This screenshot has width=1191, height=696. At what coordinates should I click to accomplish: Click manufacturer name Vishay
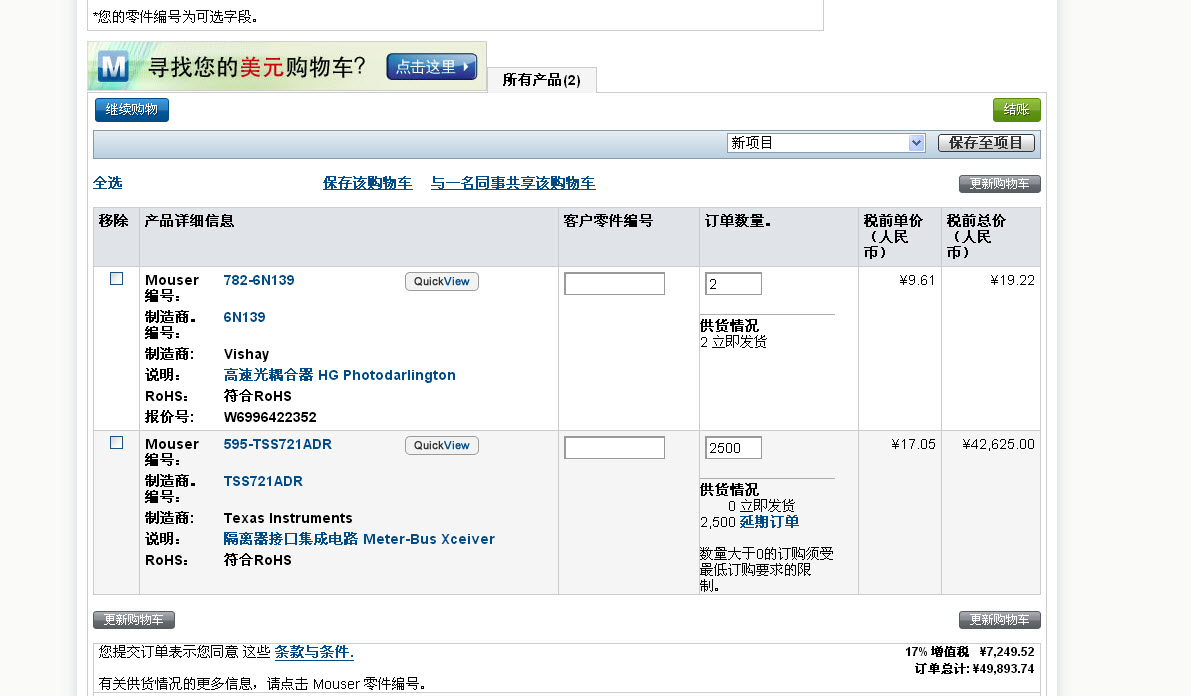click(246, 354)
